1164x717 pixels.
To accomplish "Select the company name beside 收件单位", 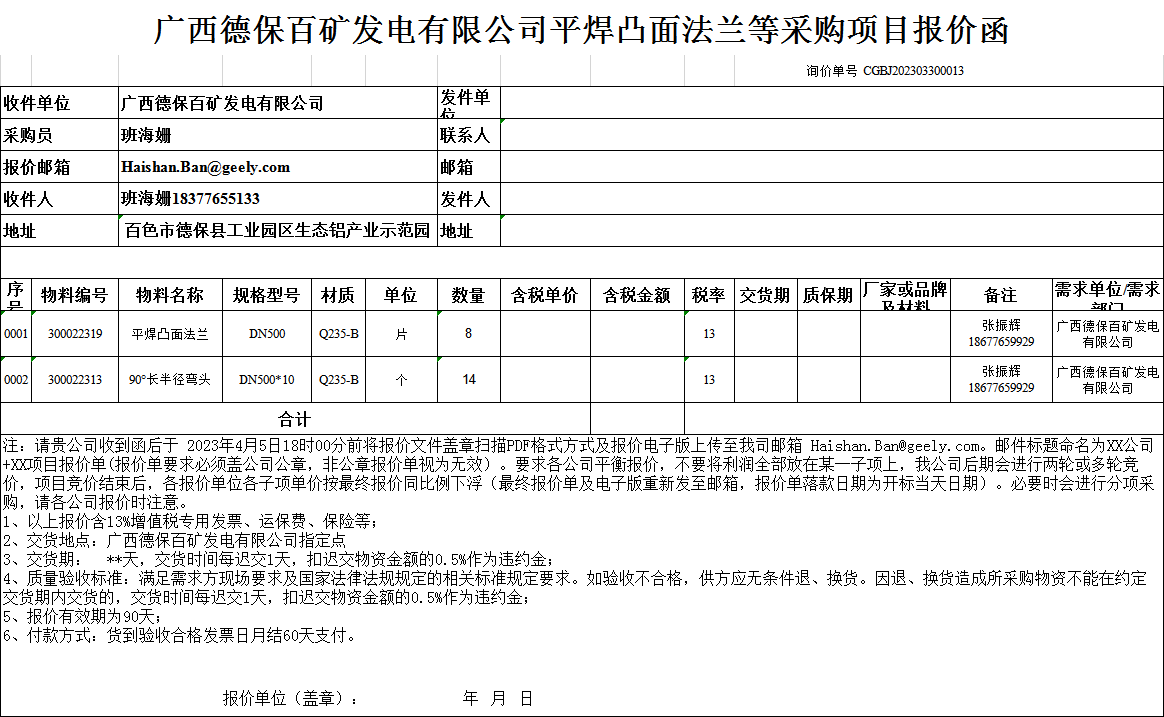I will [x=278, y=102].
